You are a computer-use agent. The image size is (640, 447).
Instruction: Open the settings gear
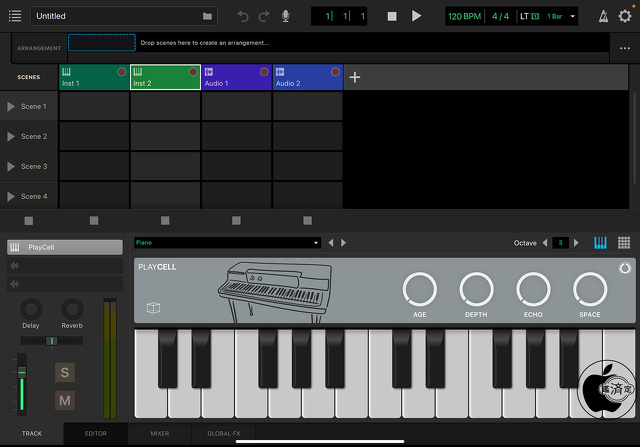[625, 16]
